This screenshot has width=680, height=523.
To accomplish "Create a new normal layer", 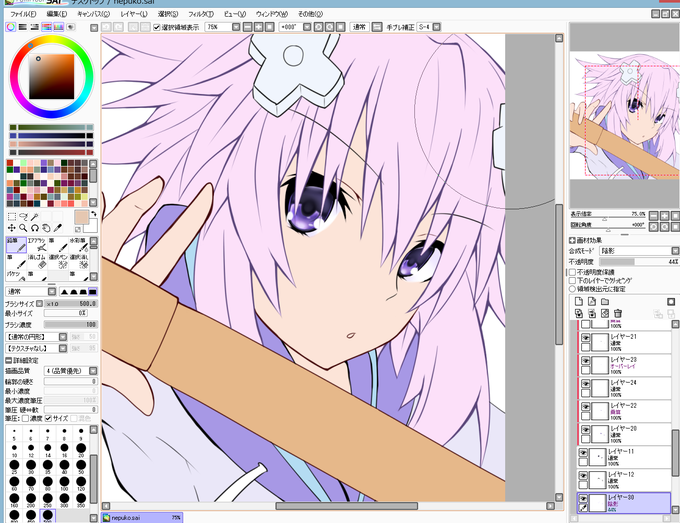I will click(579, 301).
